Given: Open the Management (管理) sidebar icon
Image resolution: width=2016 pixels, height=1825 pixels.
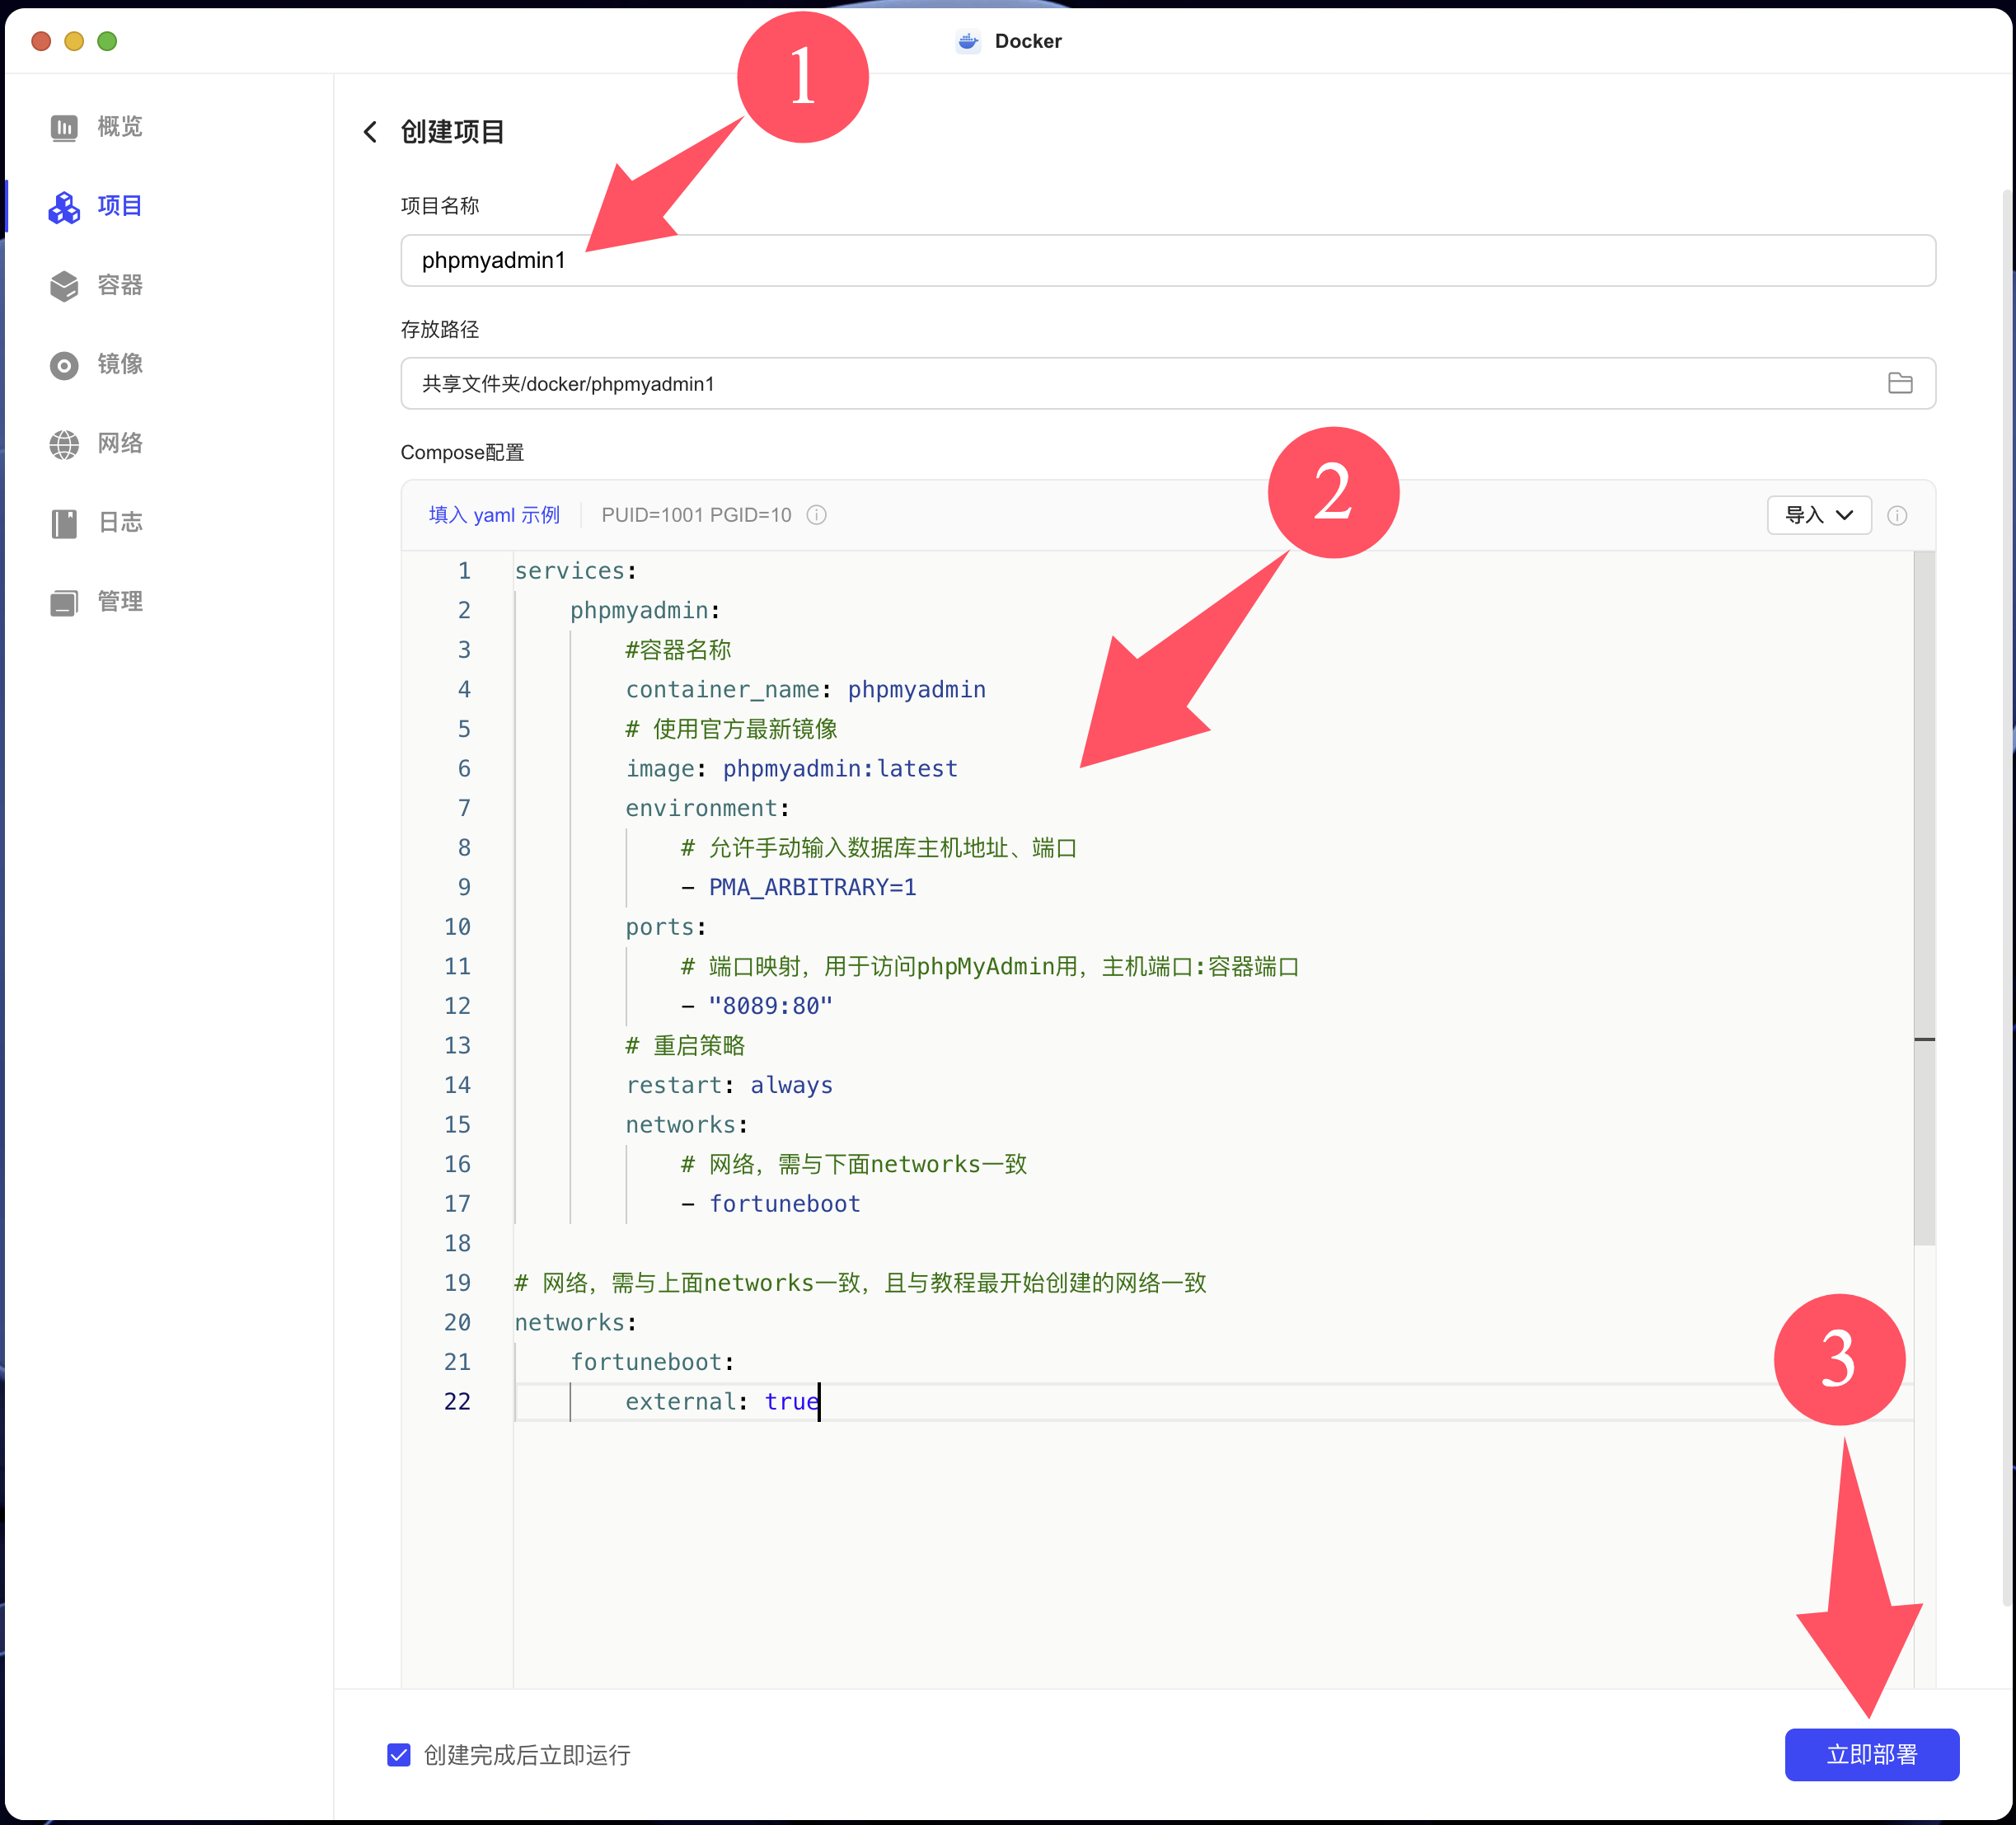Looking at the screenshot, I should point(64,602).
